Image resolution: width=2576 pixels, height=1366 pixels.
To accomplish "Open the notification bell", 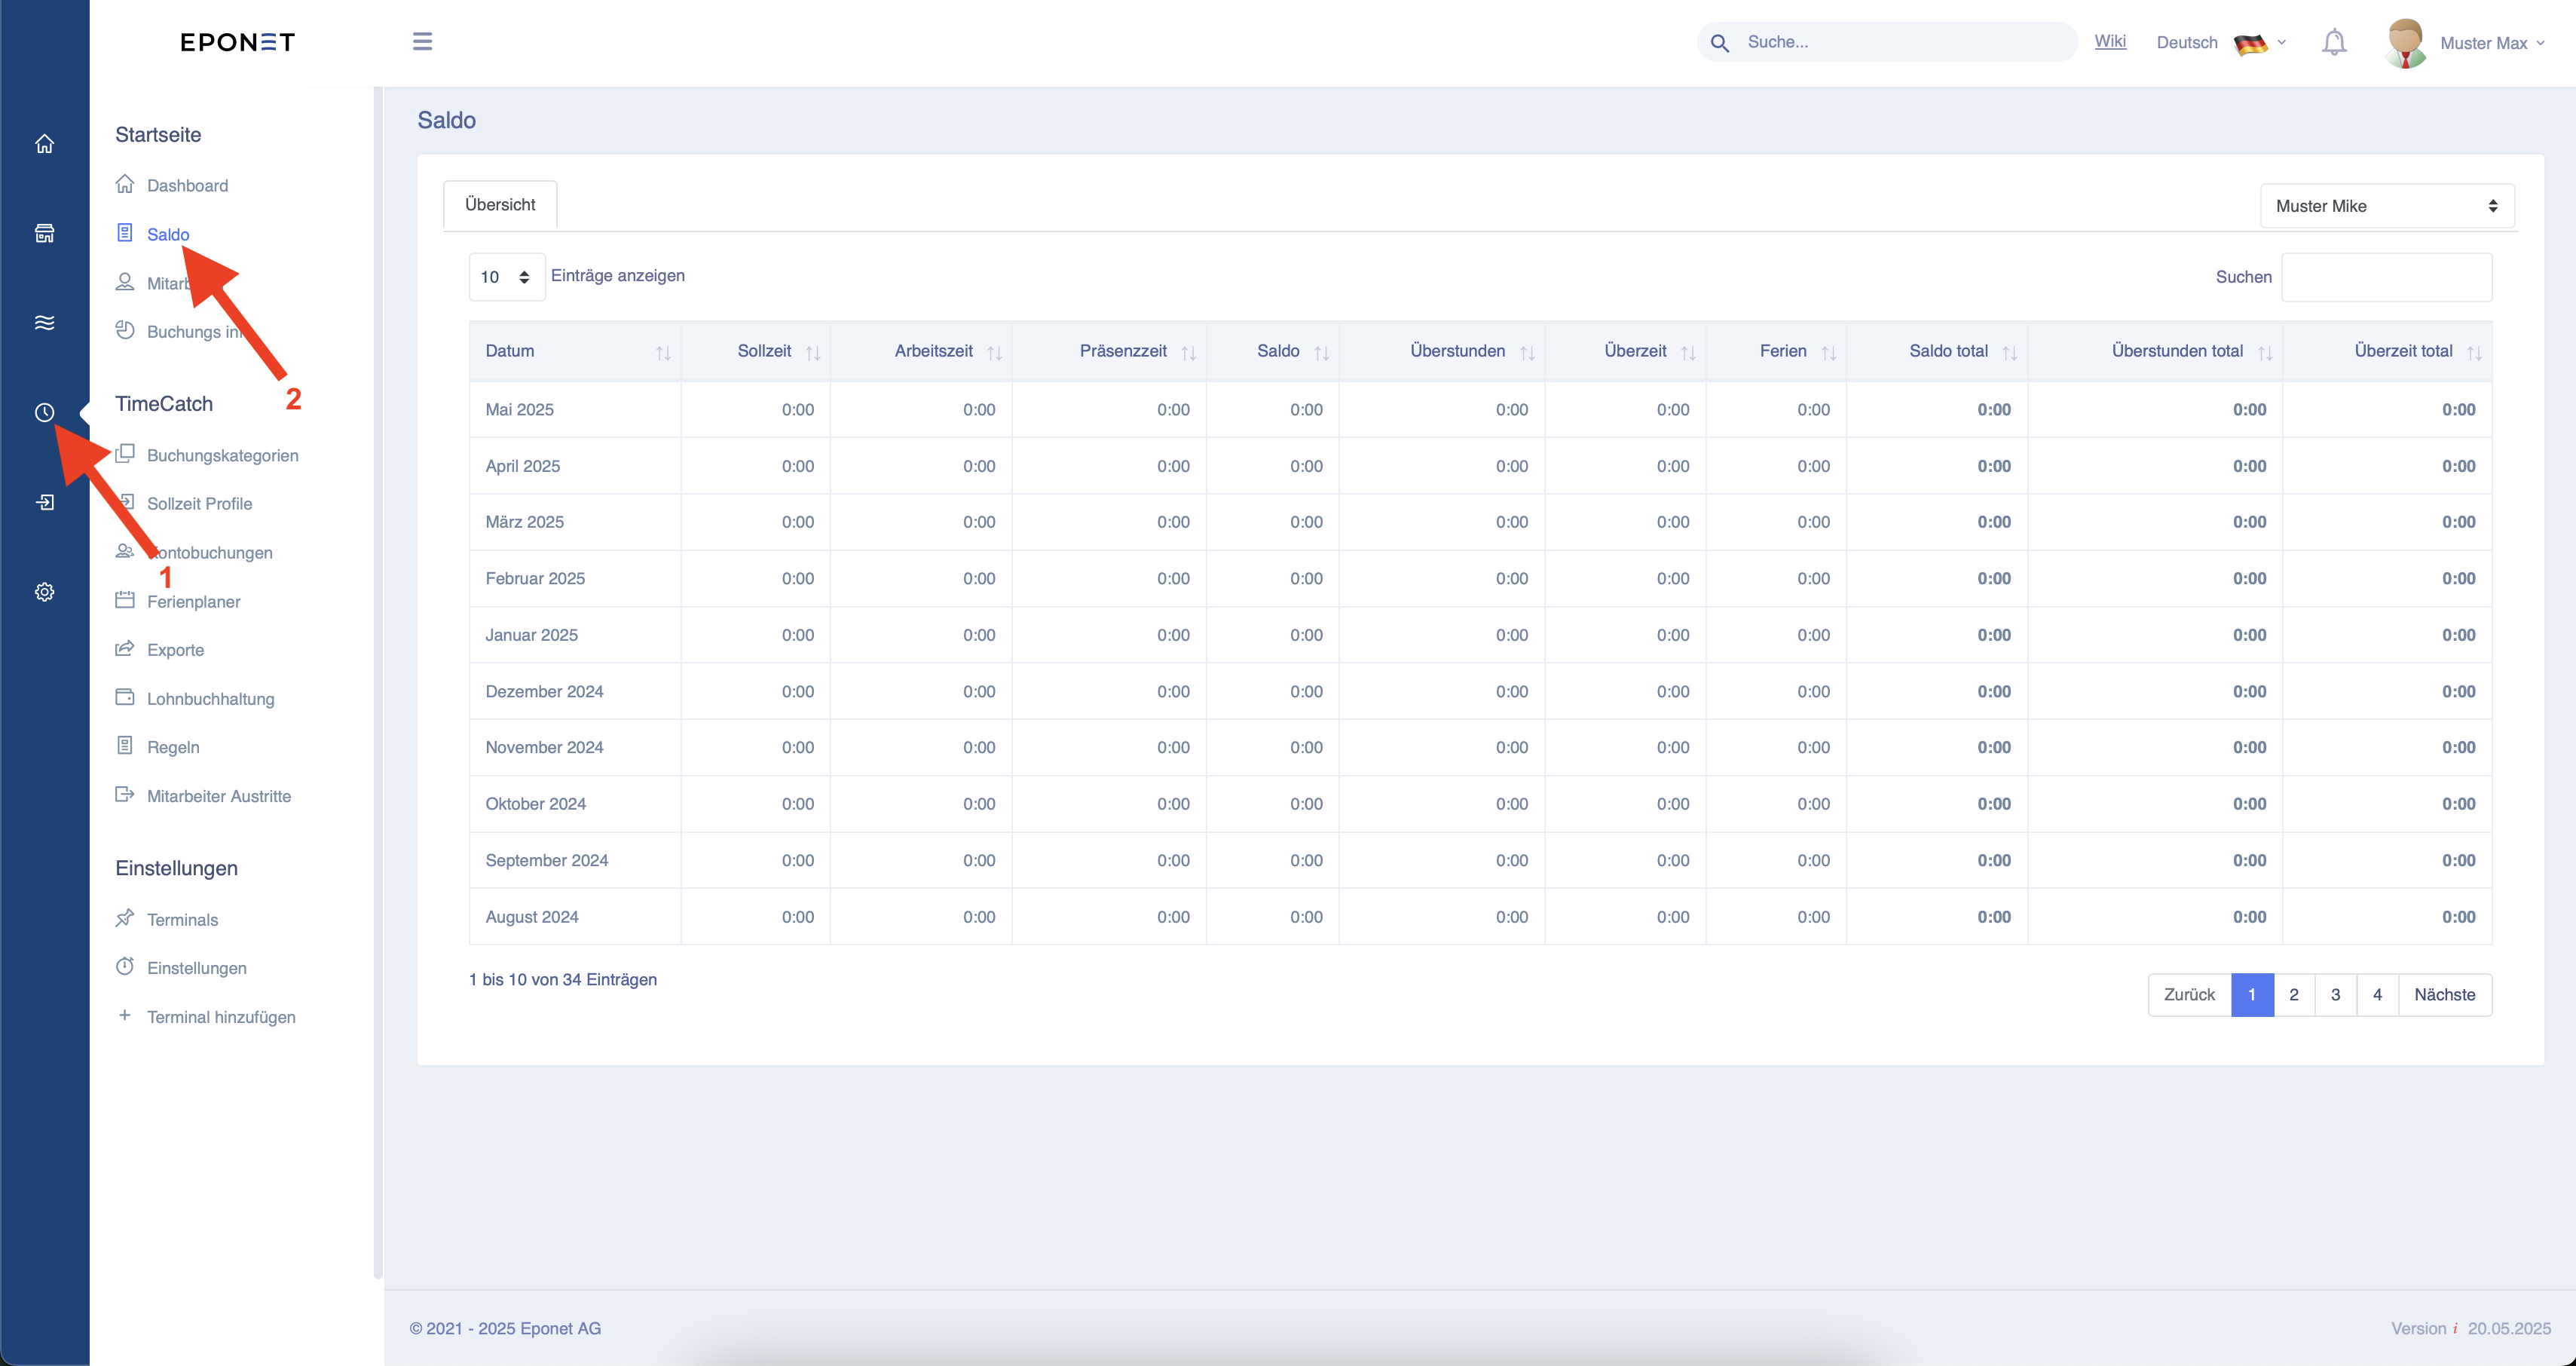I will (2334, 43).
